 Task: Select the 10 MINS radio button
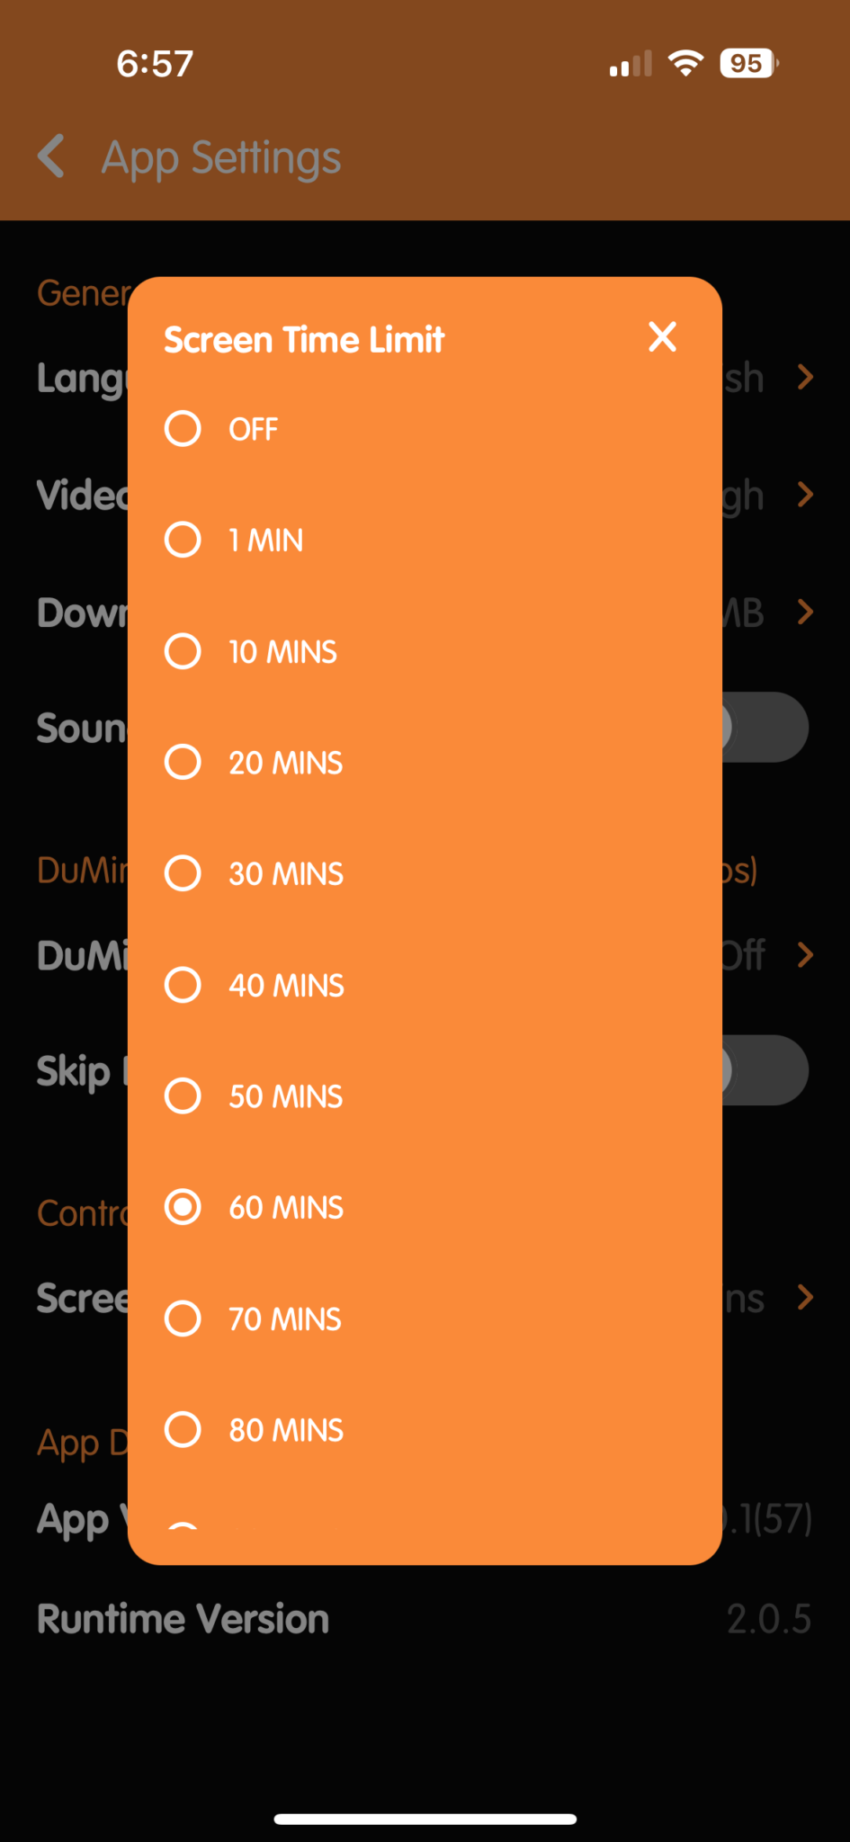point(183,651)
